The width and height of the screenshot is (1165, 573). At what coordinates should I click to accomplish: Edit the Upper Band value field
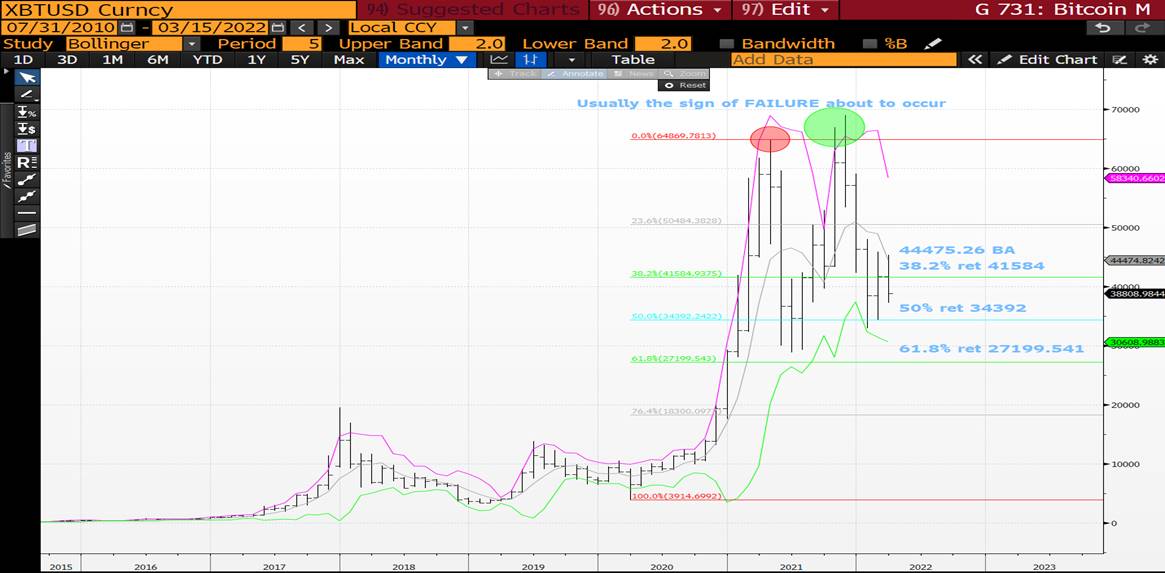tap(478, 44)
